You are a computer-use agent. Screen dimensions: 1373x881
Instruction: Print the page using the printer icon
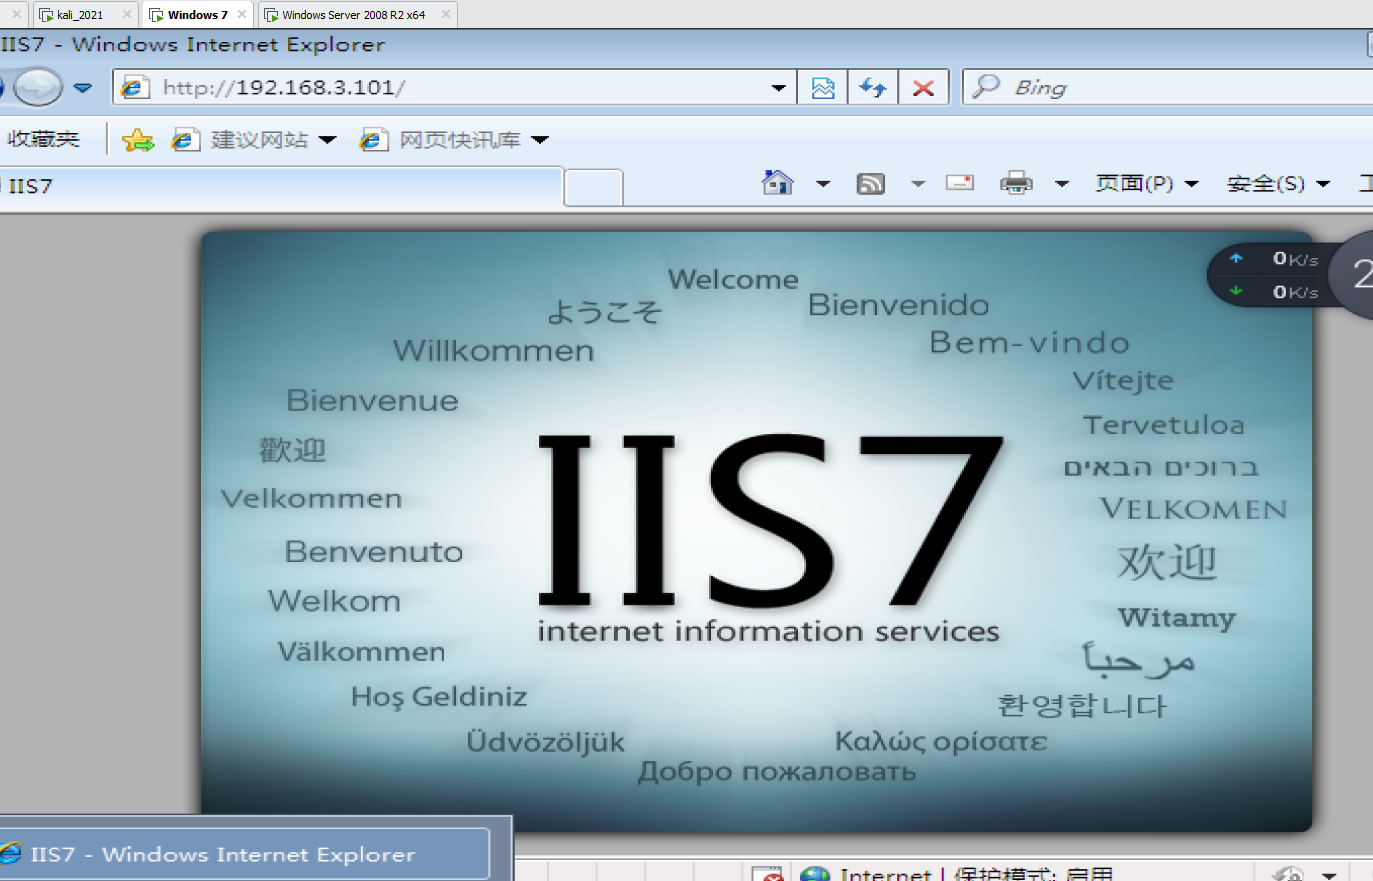[x=1016, y=183]
